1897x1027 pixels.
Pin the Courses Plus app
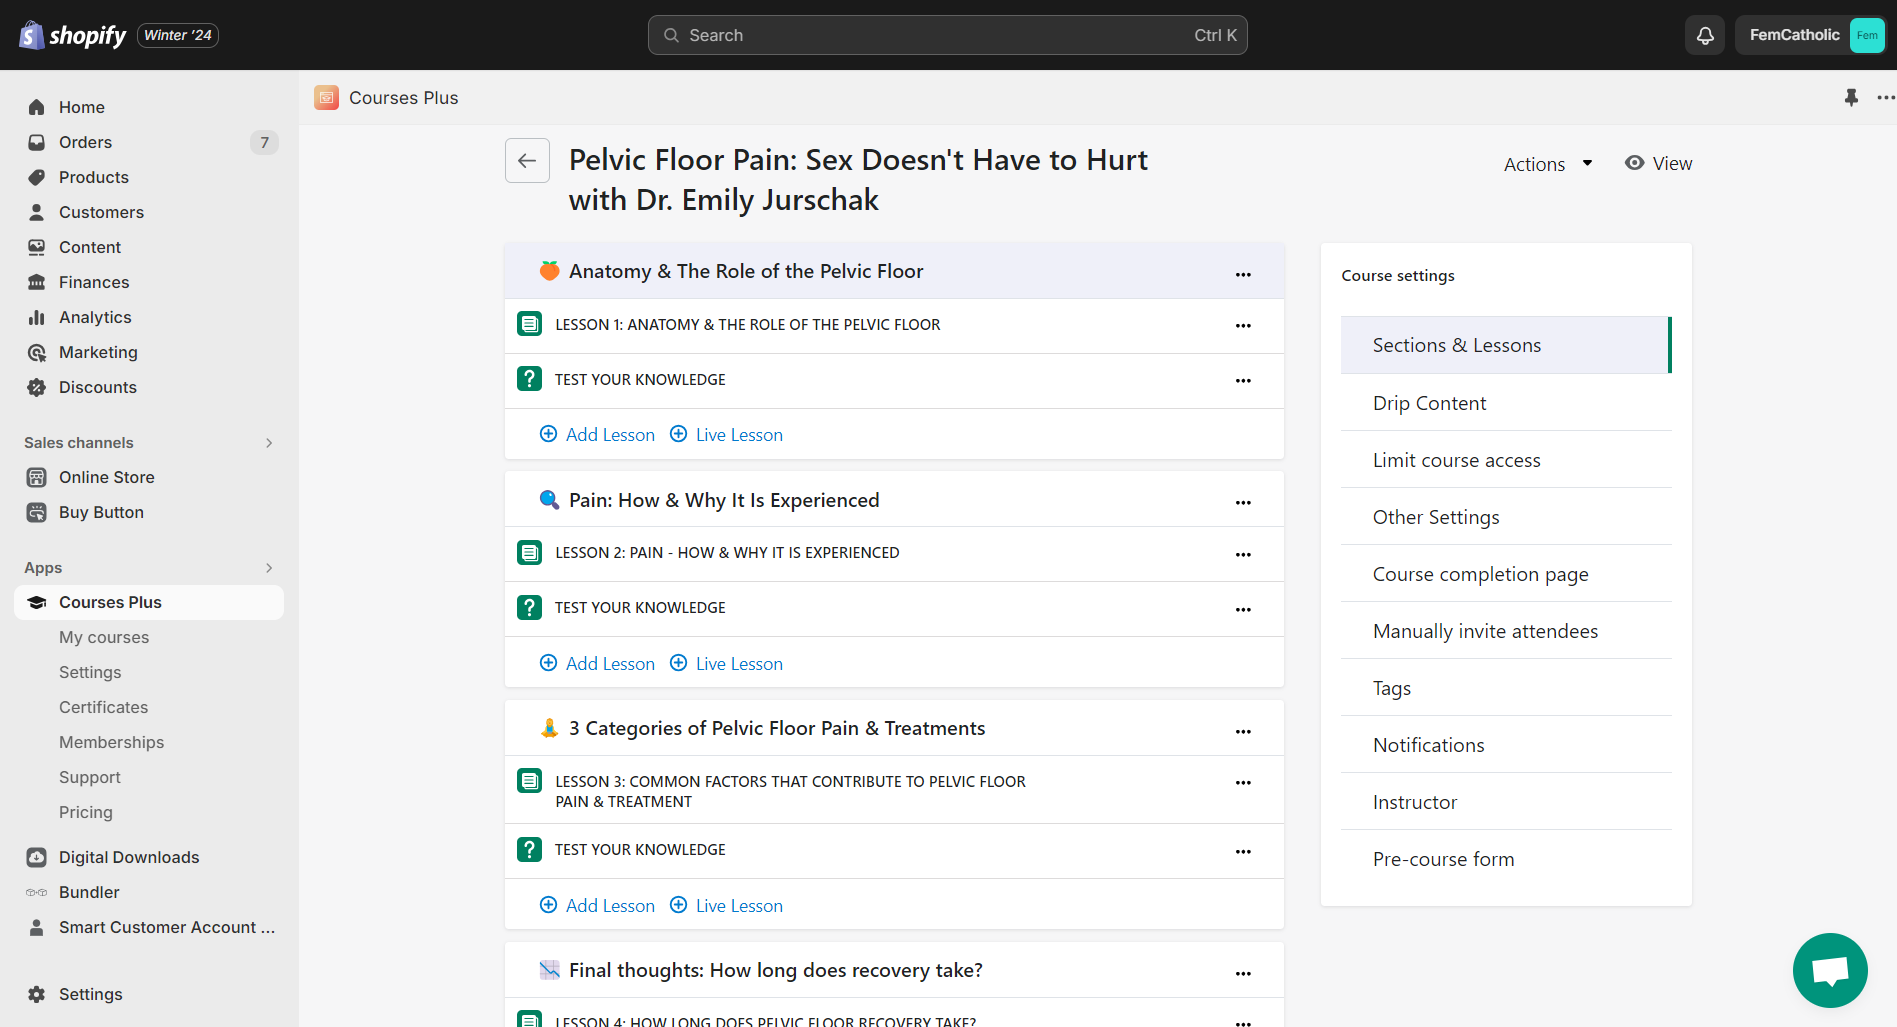(1851, 97)
